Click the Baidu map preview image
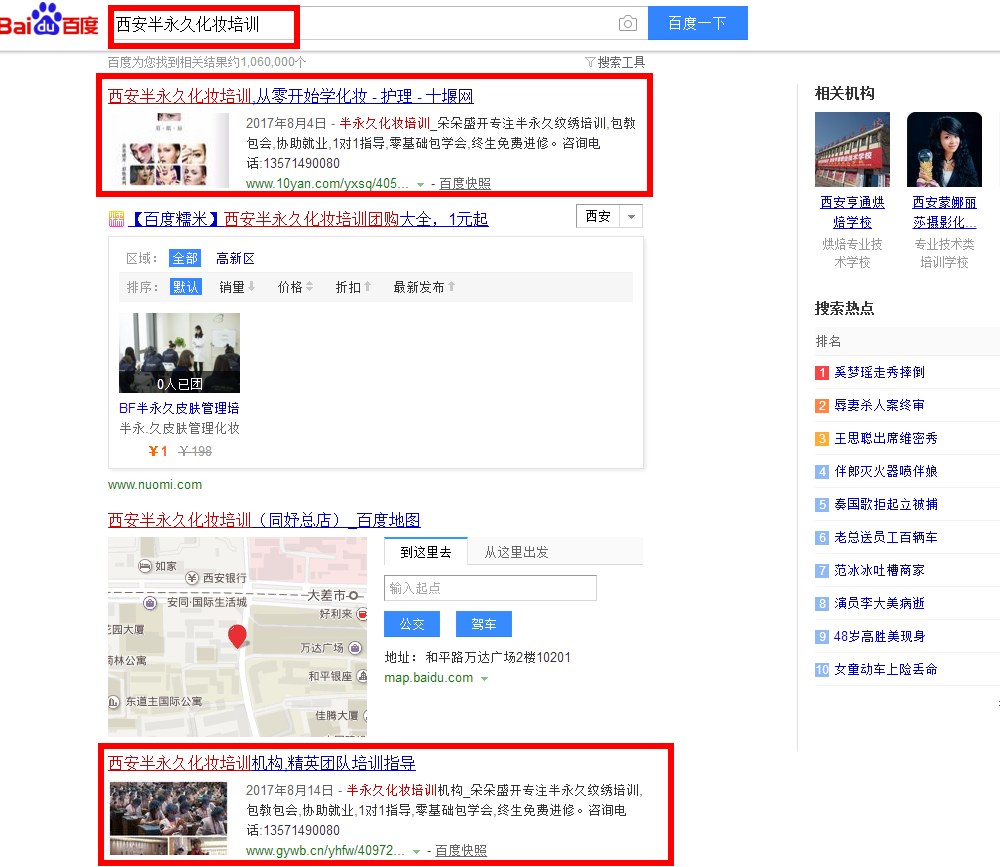Image resolution: width=1000 pixels, height=867 pixels. coord(237,637)
